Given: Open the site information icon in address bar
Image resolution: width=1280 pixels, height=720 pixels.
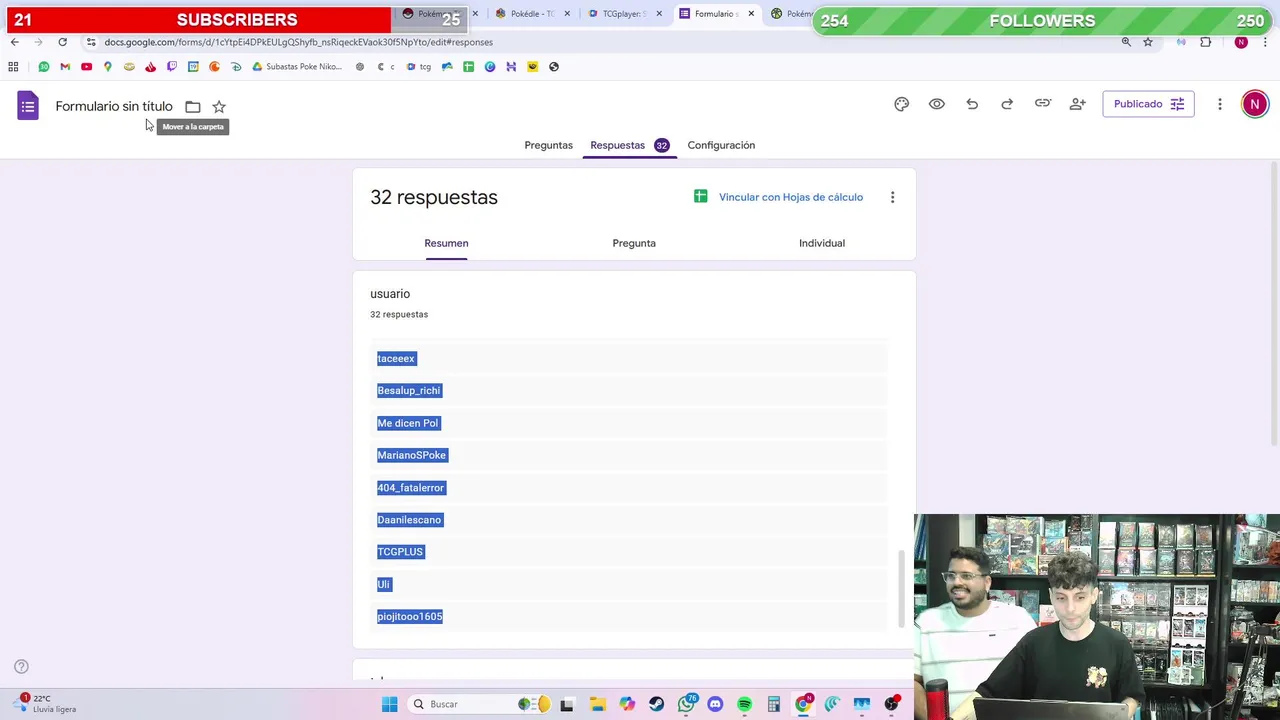Looking at the screenshot, I should pos(91,42).
